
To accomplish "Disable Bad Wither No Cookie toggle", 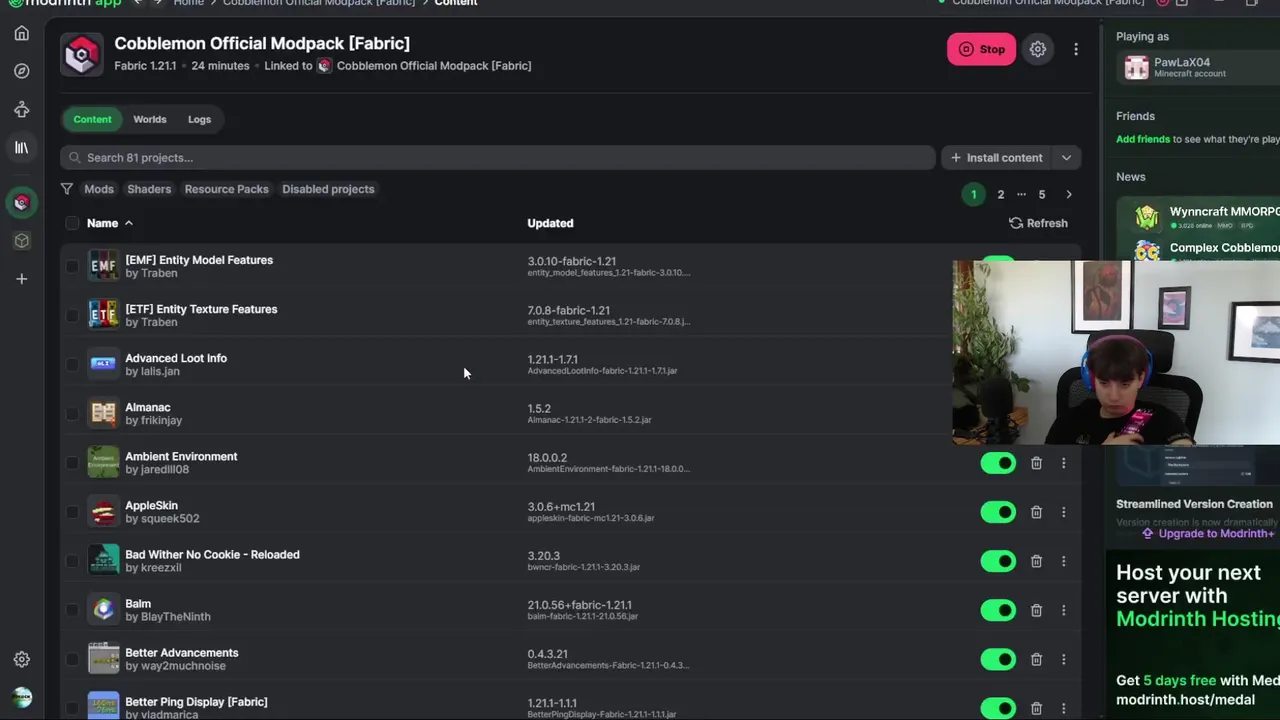I will point(998,561).
